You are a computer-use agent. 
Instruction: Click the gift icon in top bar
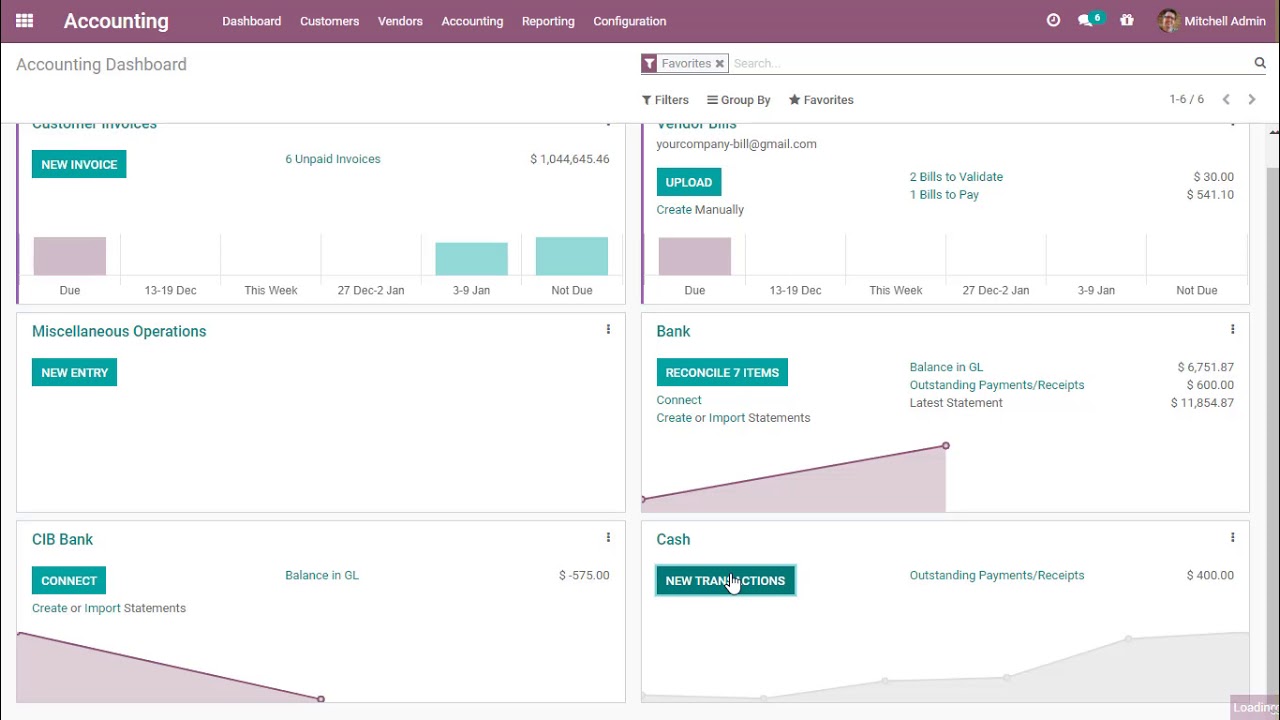[x=1127, y=20]
